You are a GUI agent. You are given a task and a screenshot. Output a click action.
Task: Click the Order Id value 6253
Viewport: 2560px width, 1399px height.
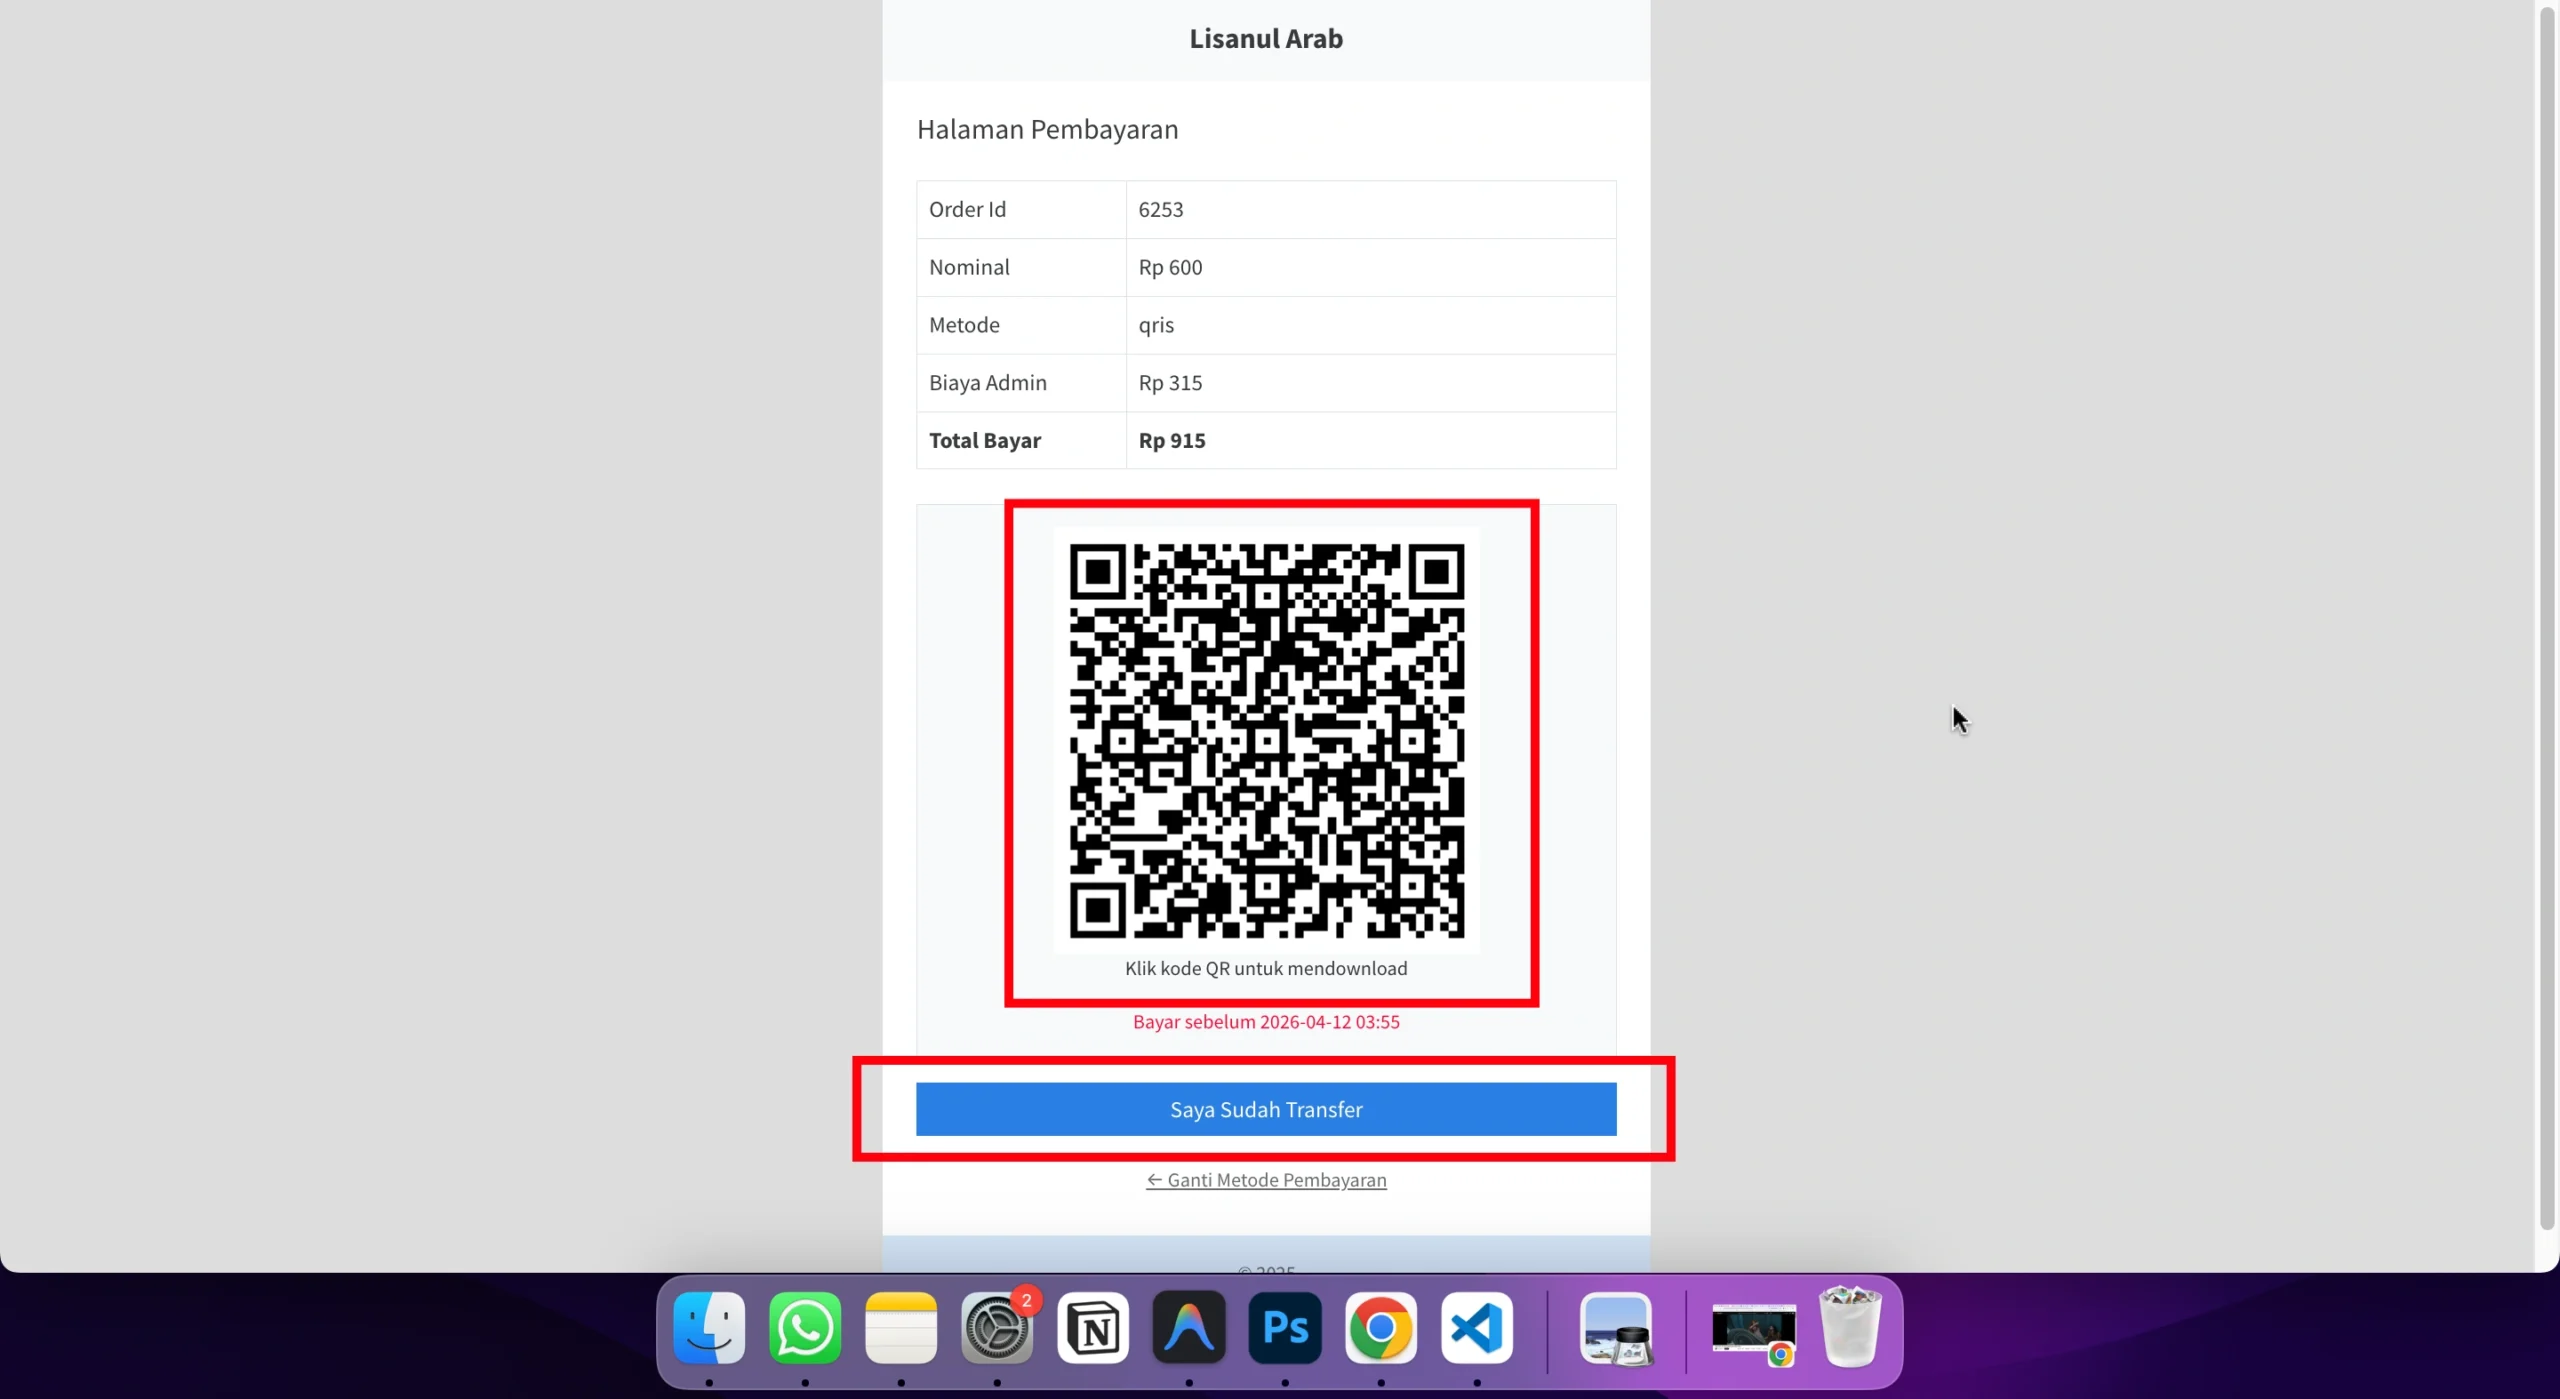click(1160, 210)
